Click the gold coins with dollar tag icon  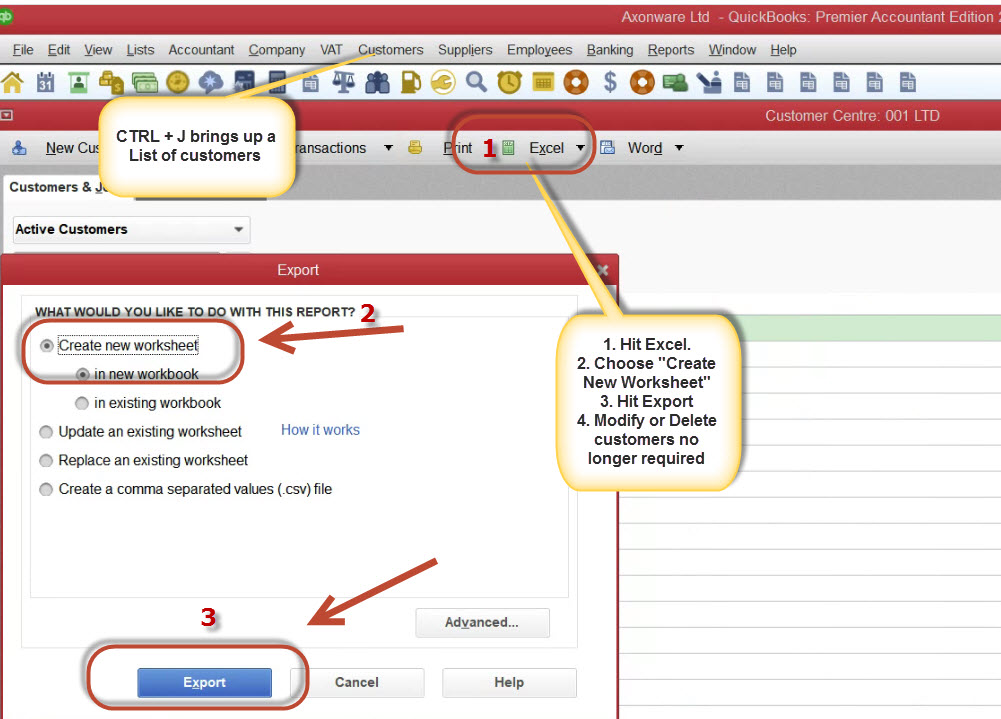click(x=112, y=82)
